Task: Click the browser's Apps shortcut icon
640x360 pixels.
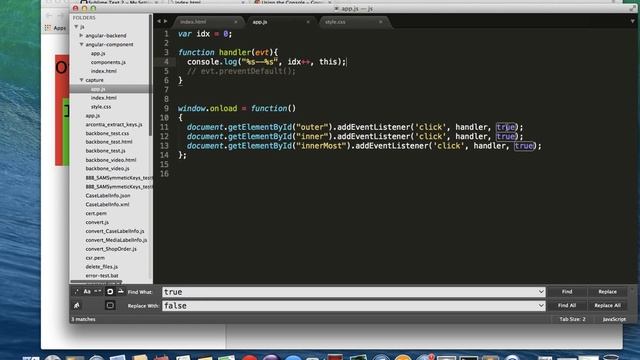Action: (48, 28)
